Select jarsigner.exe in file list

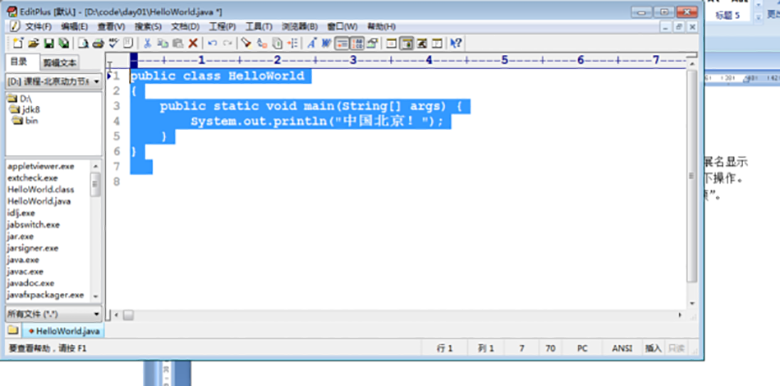click(33, 248)
